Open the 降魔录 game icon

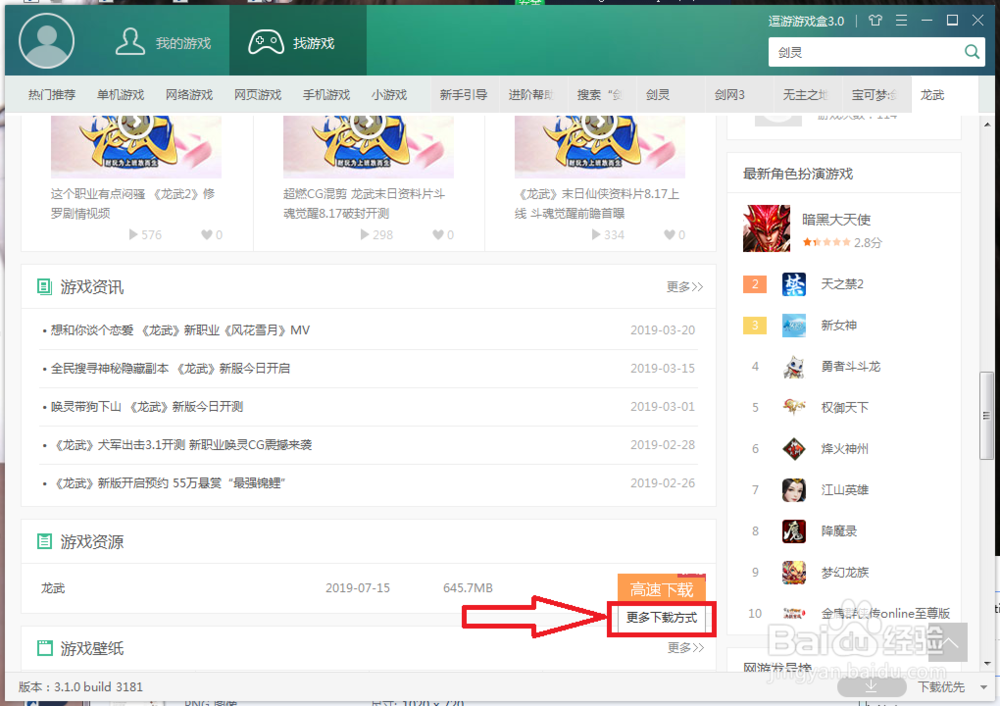point(794,531)
